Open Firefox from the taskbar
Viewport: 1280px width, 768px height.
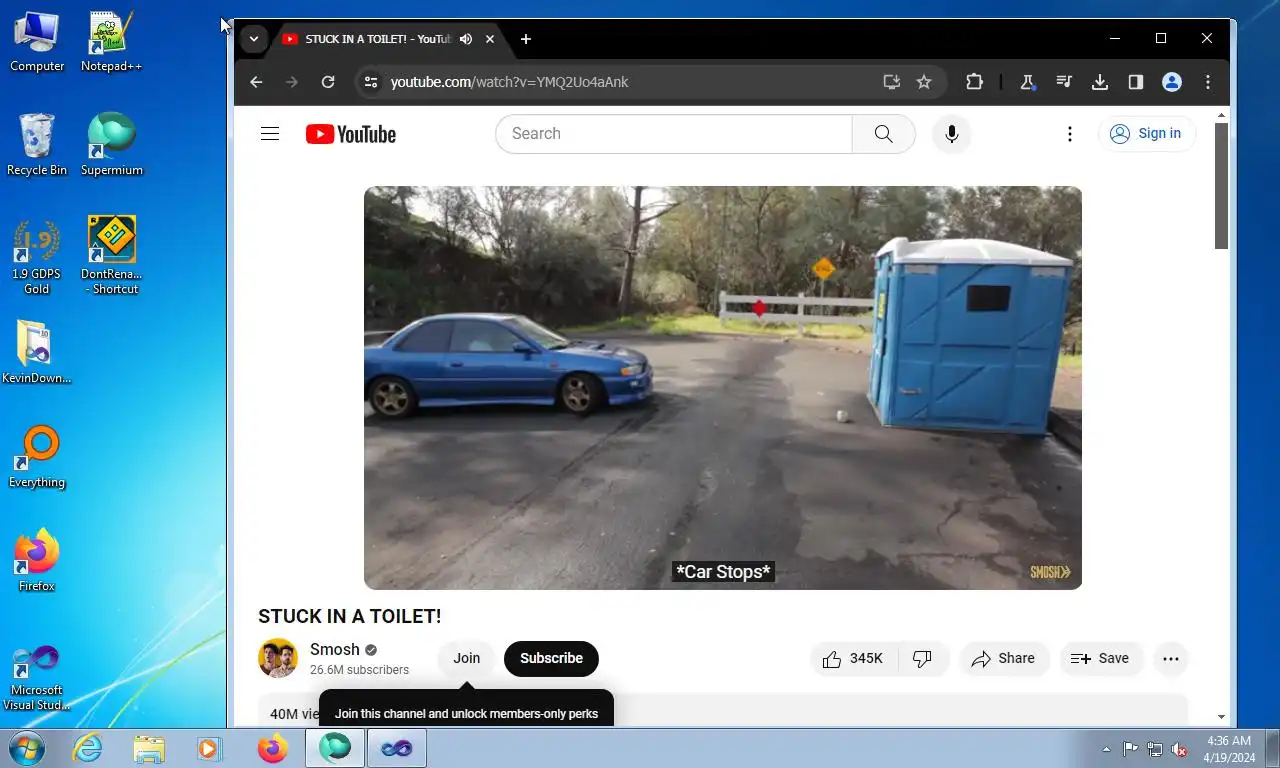[272, 748]
